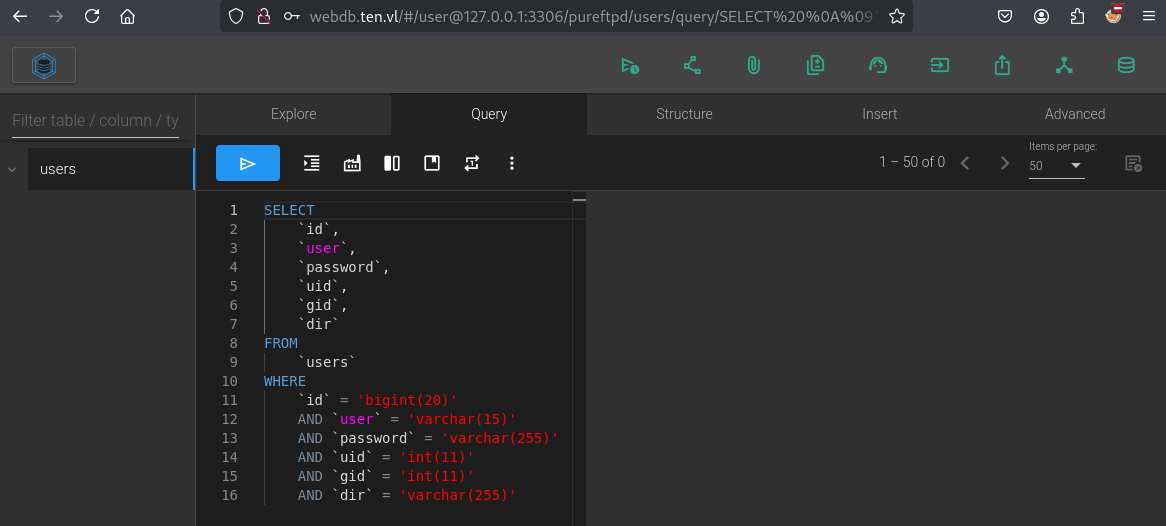Viewport: 1166px width, 526px height.
Task: Click the WebDB cube logo button
Action: tap(44, 65)
